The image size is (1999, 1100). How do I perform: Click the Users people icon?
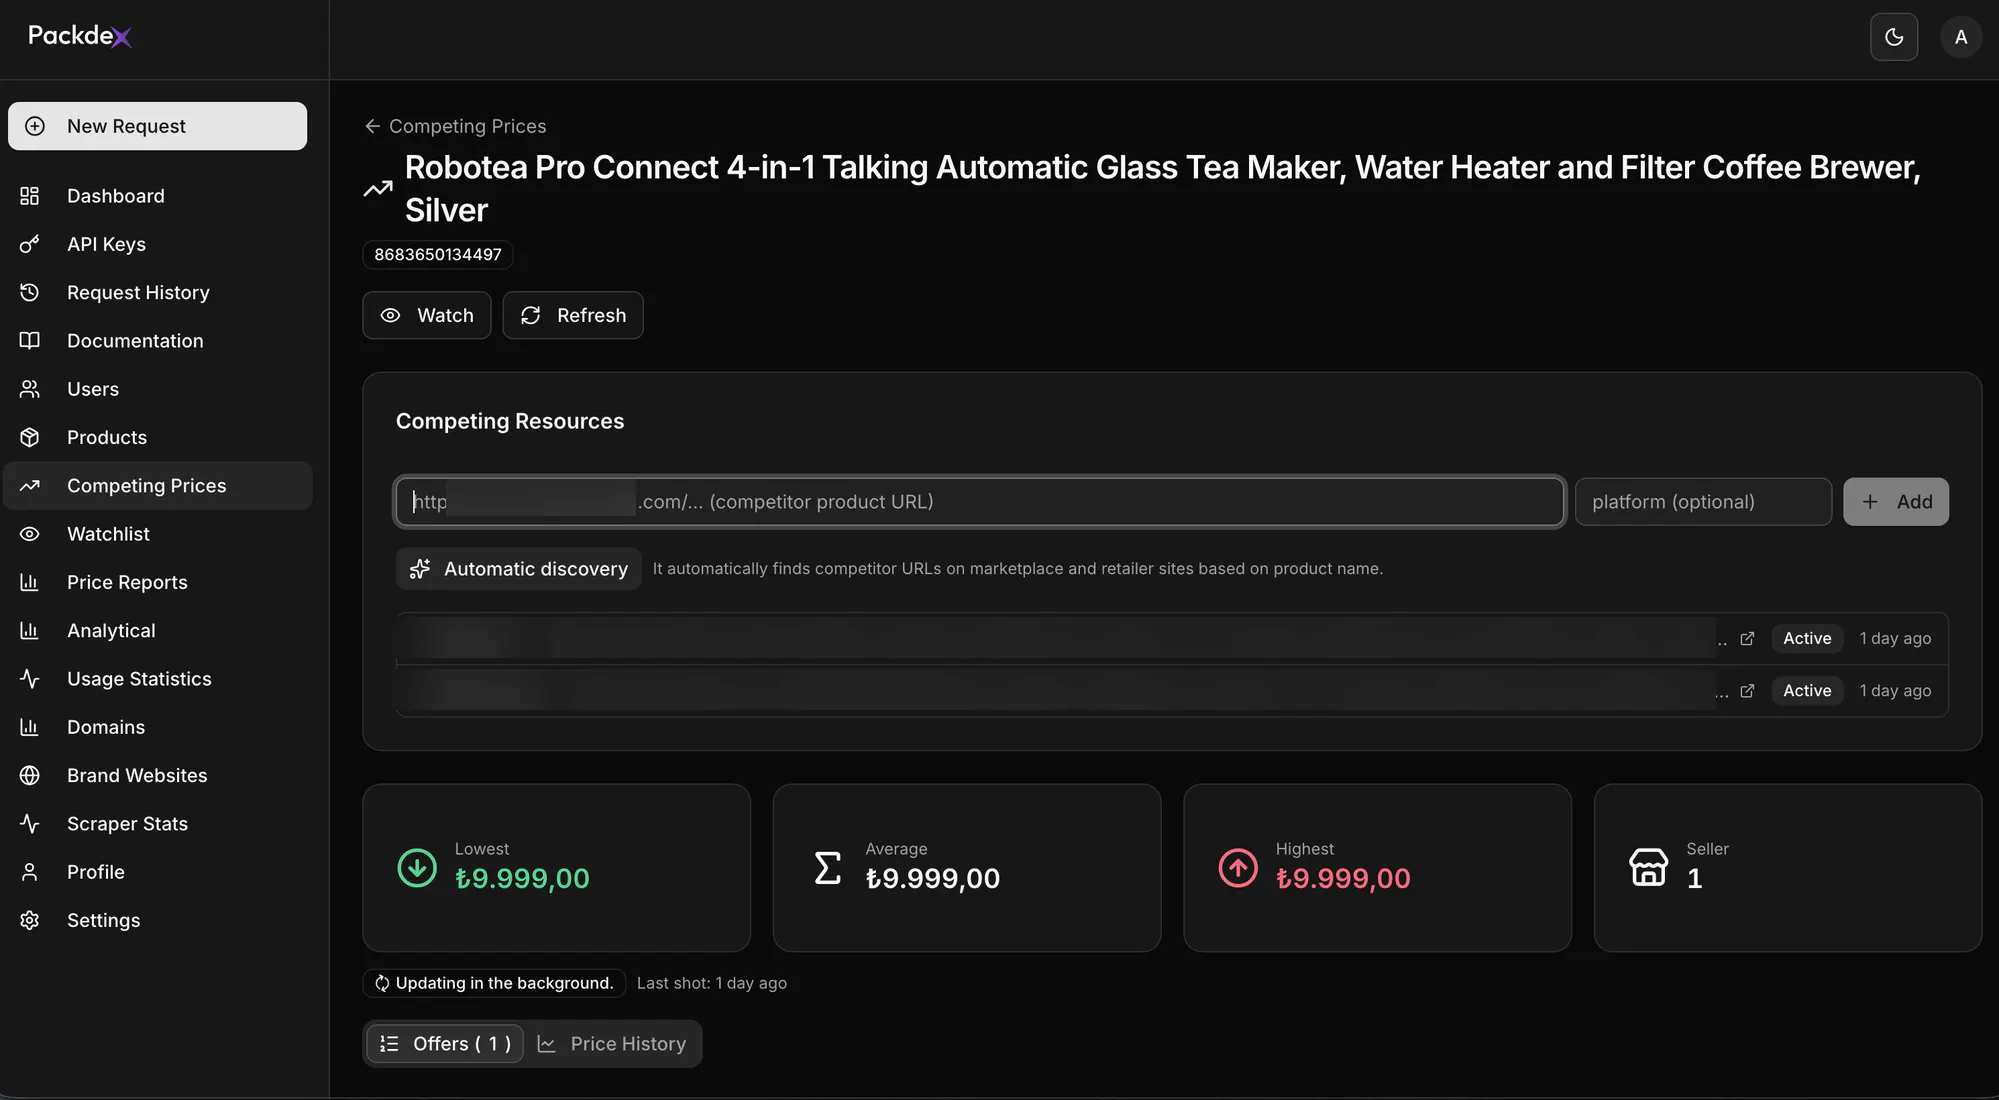point(30,389)
